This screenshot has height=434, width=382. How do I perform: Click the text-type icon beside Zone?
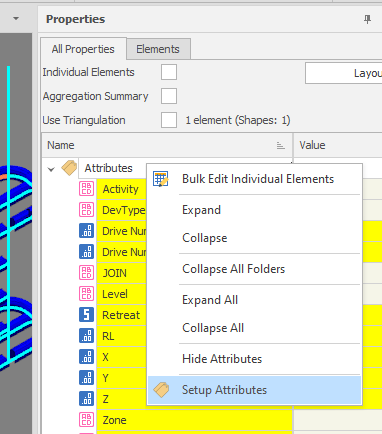point(86,420)
